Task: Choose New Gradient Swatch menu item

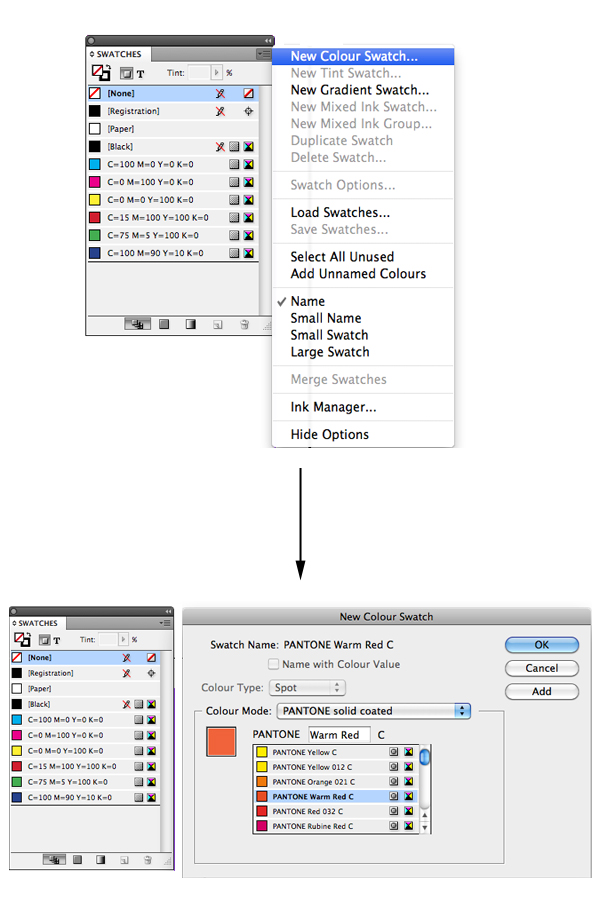Action: coord(360,90)
